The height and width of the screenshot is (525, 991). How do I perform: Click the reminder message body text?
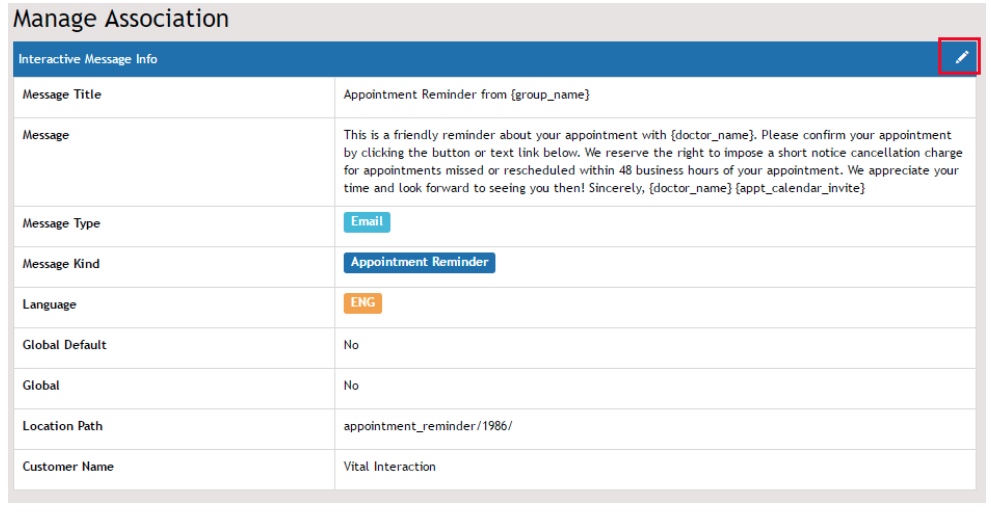[652, 161]
